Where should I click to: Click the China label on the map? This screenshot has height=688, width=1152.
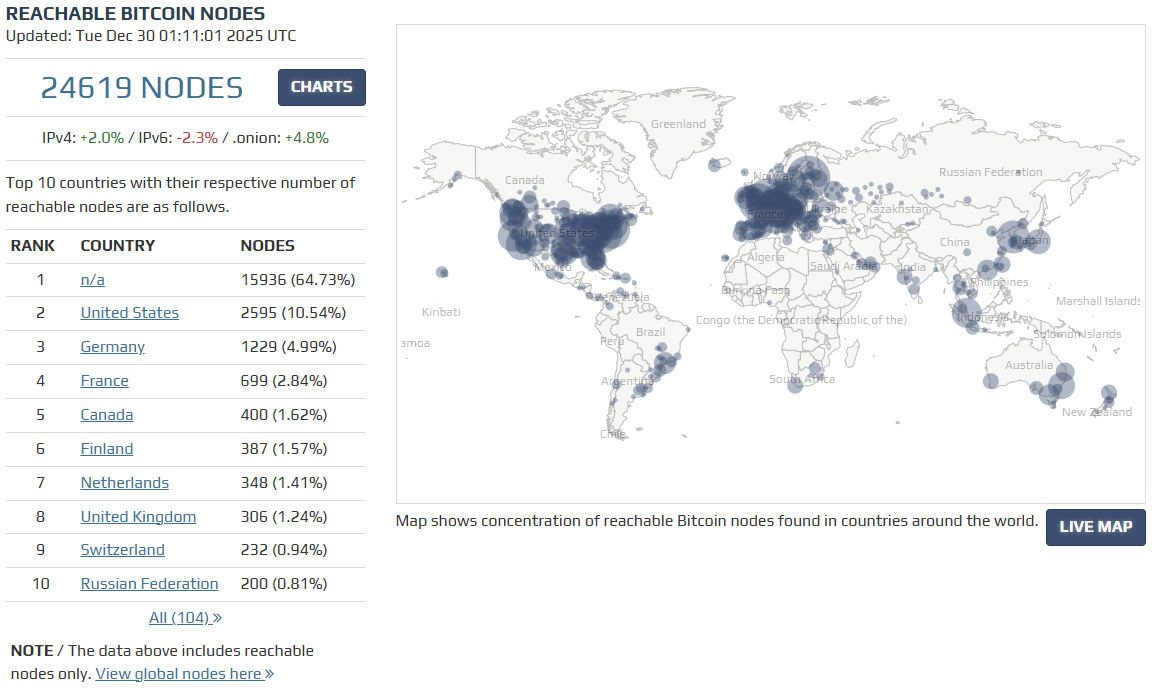click(954, 242)
